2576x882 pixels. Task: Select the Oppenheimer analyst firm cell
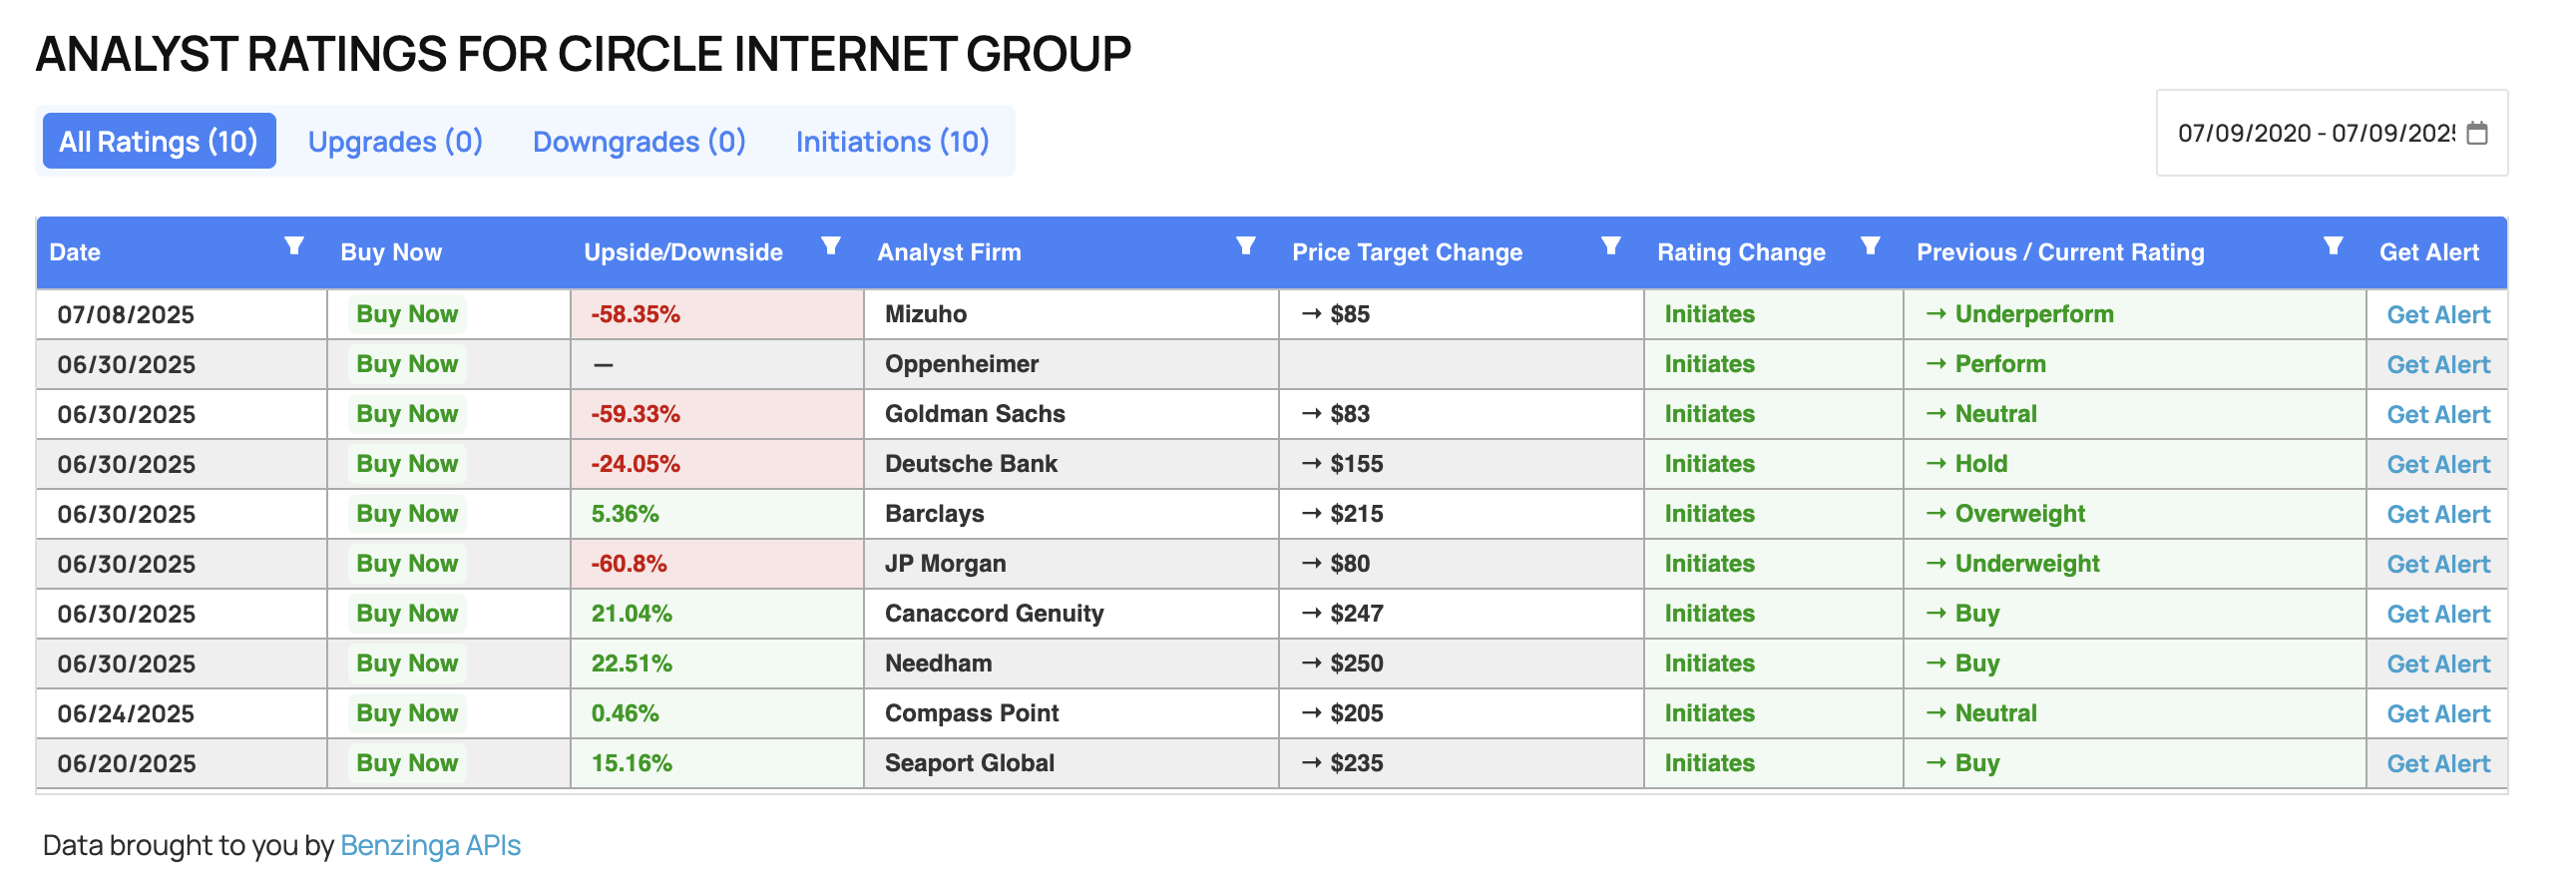1071,364
